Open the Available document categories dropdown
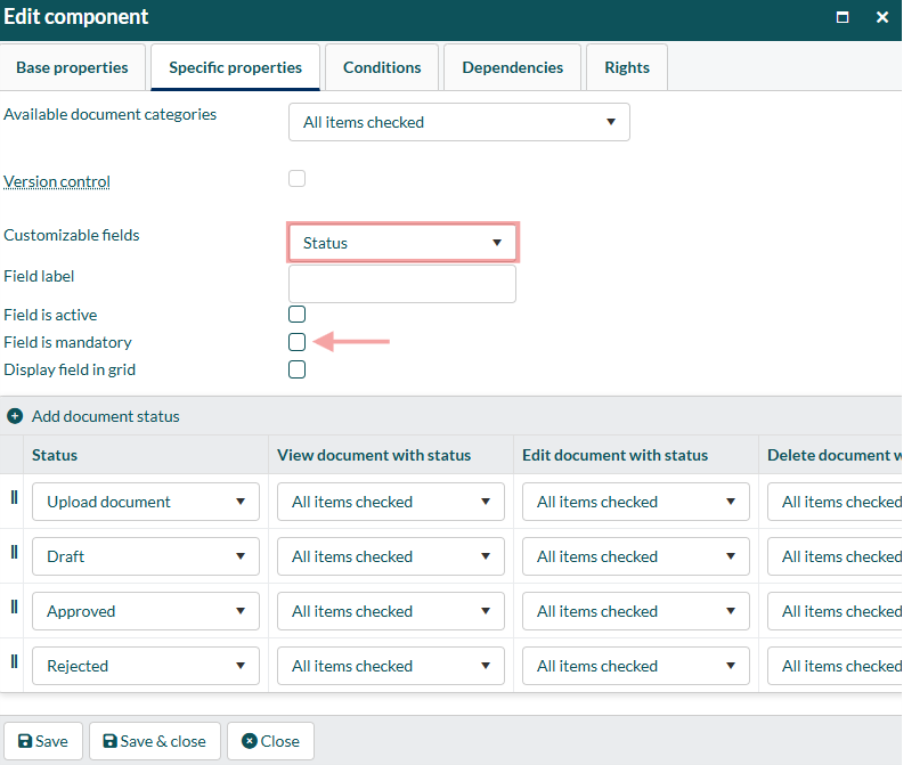The image size is (903, 765). coord(459,122)
